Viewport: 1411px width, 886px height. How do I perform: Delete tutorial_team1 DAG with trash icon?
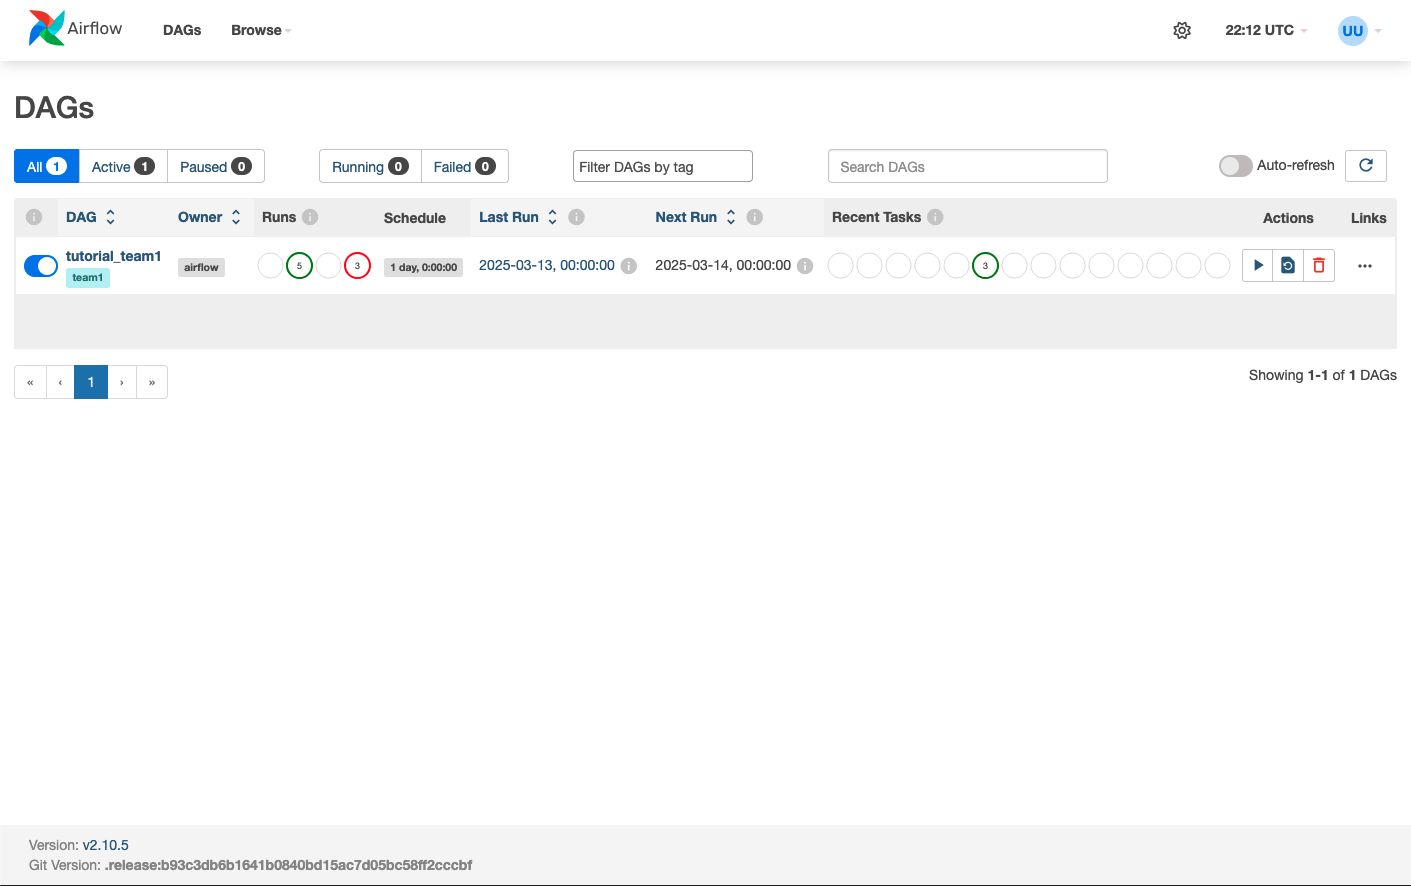click(1319, 265)
